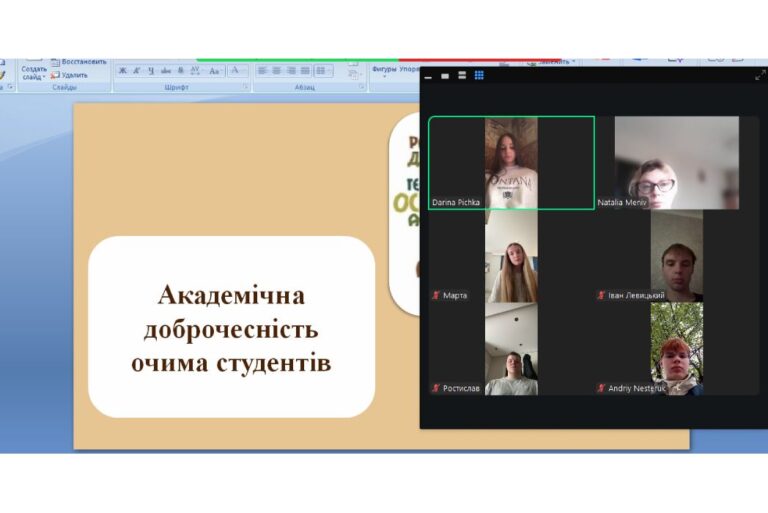Viewport: 768px width, 513px height.
Task: Click the Слайды group label
Action: 65,88
